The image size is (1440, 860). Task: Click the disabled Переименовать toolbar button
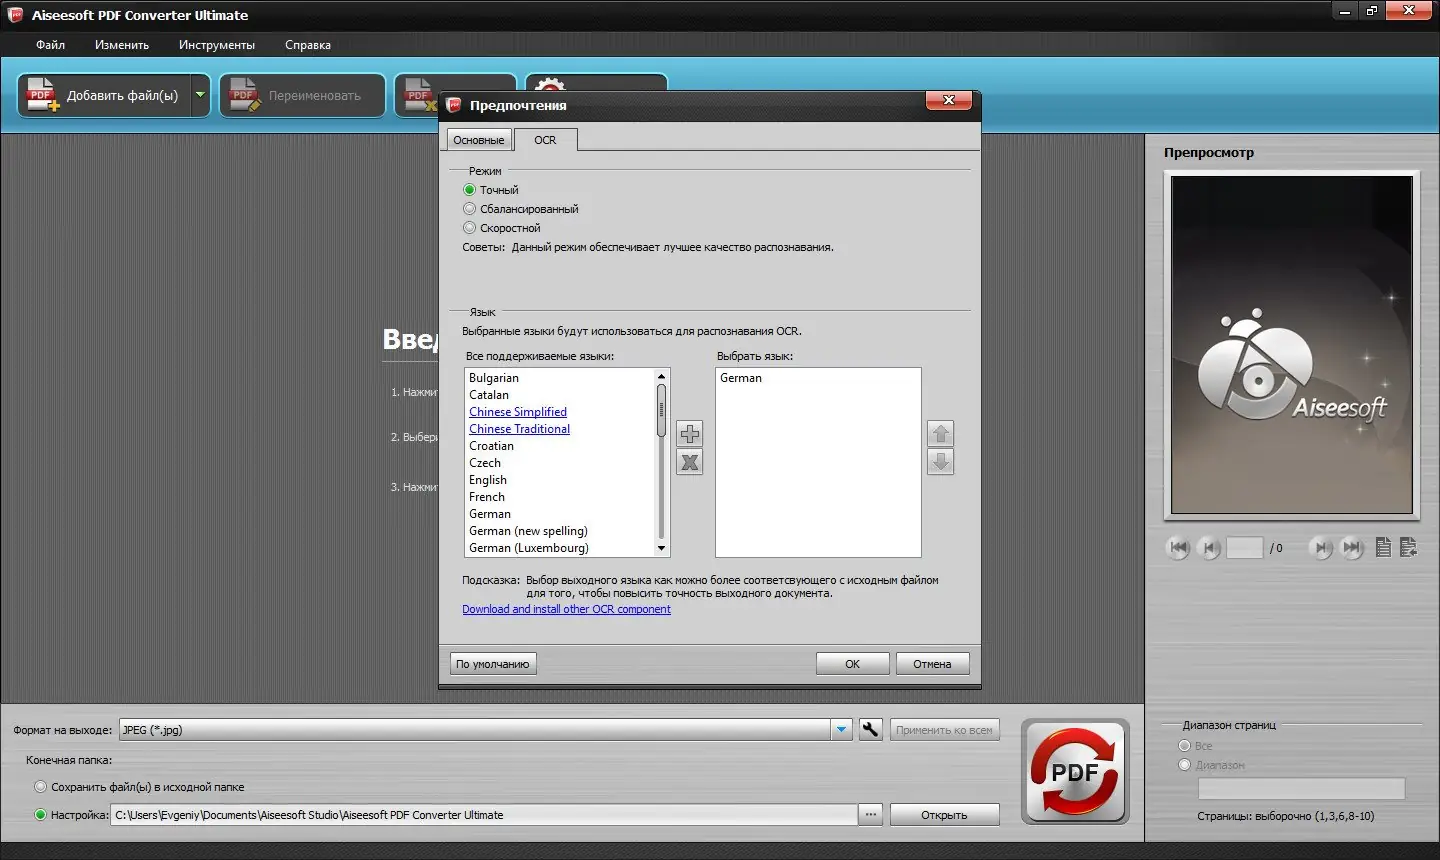coord(302,96)
